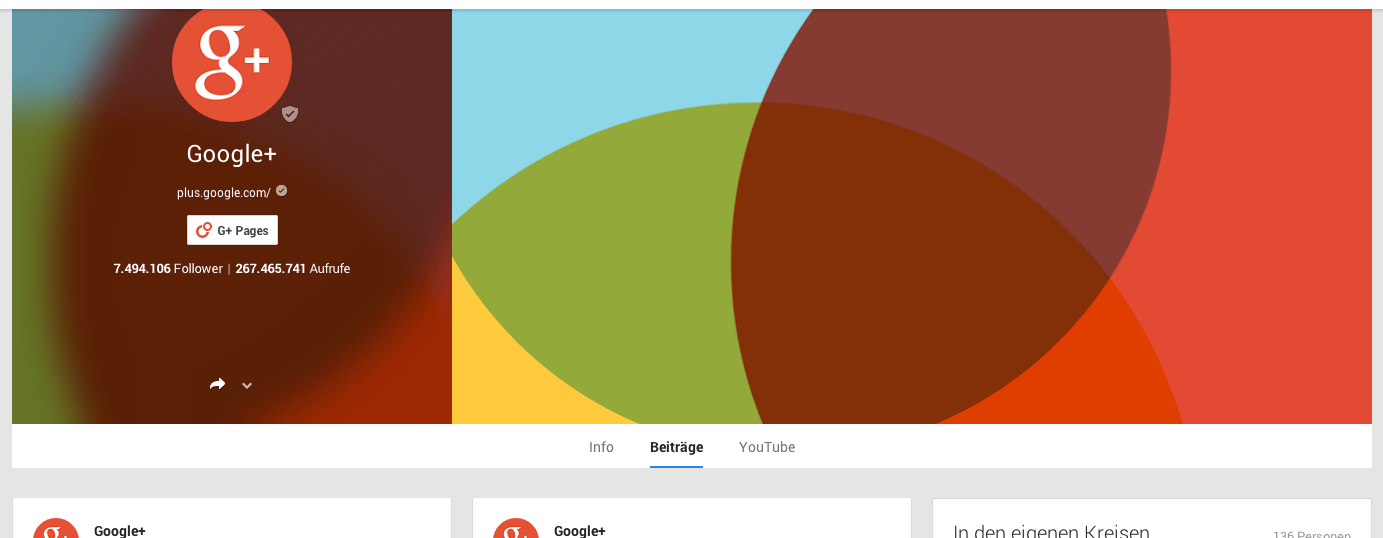
Task: Open the 136 Personen link
Action: pyautogui.click(x=1312, y=535)
